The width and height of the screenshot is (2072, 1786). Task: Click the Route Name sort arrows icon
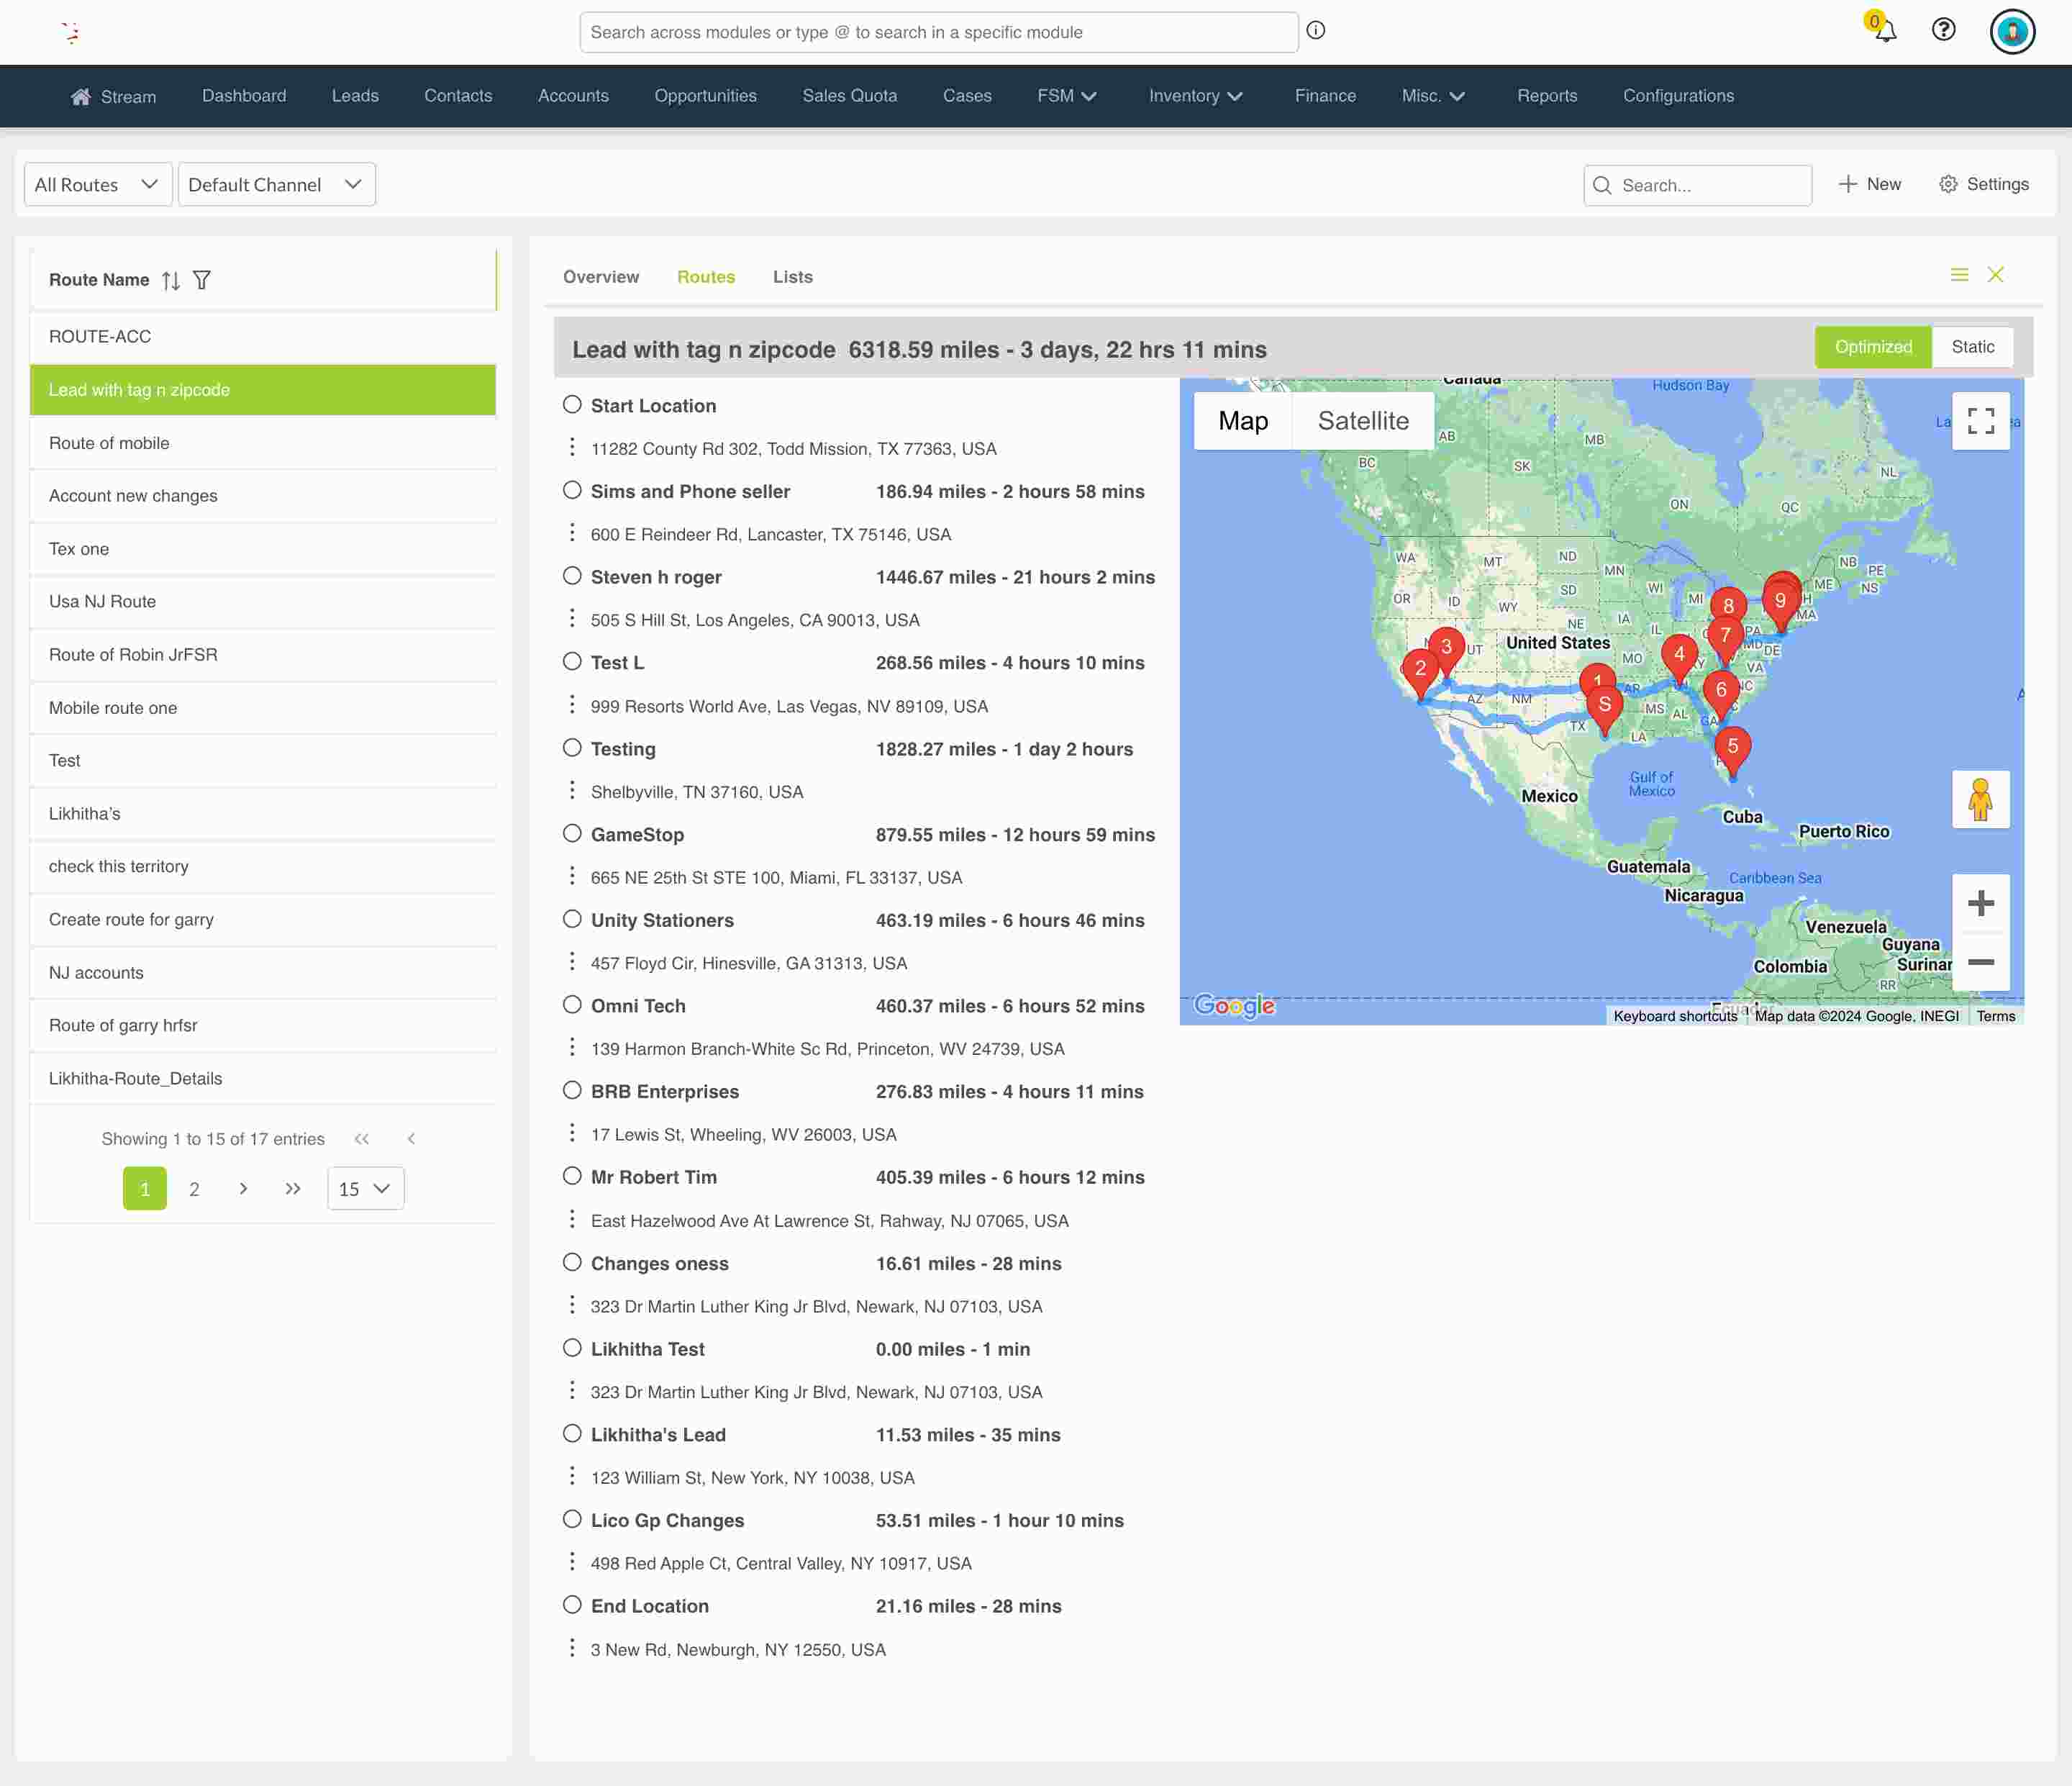click(171, 280)
